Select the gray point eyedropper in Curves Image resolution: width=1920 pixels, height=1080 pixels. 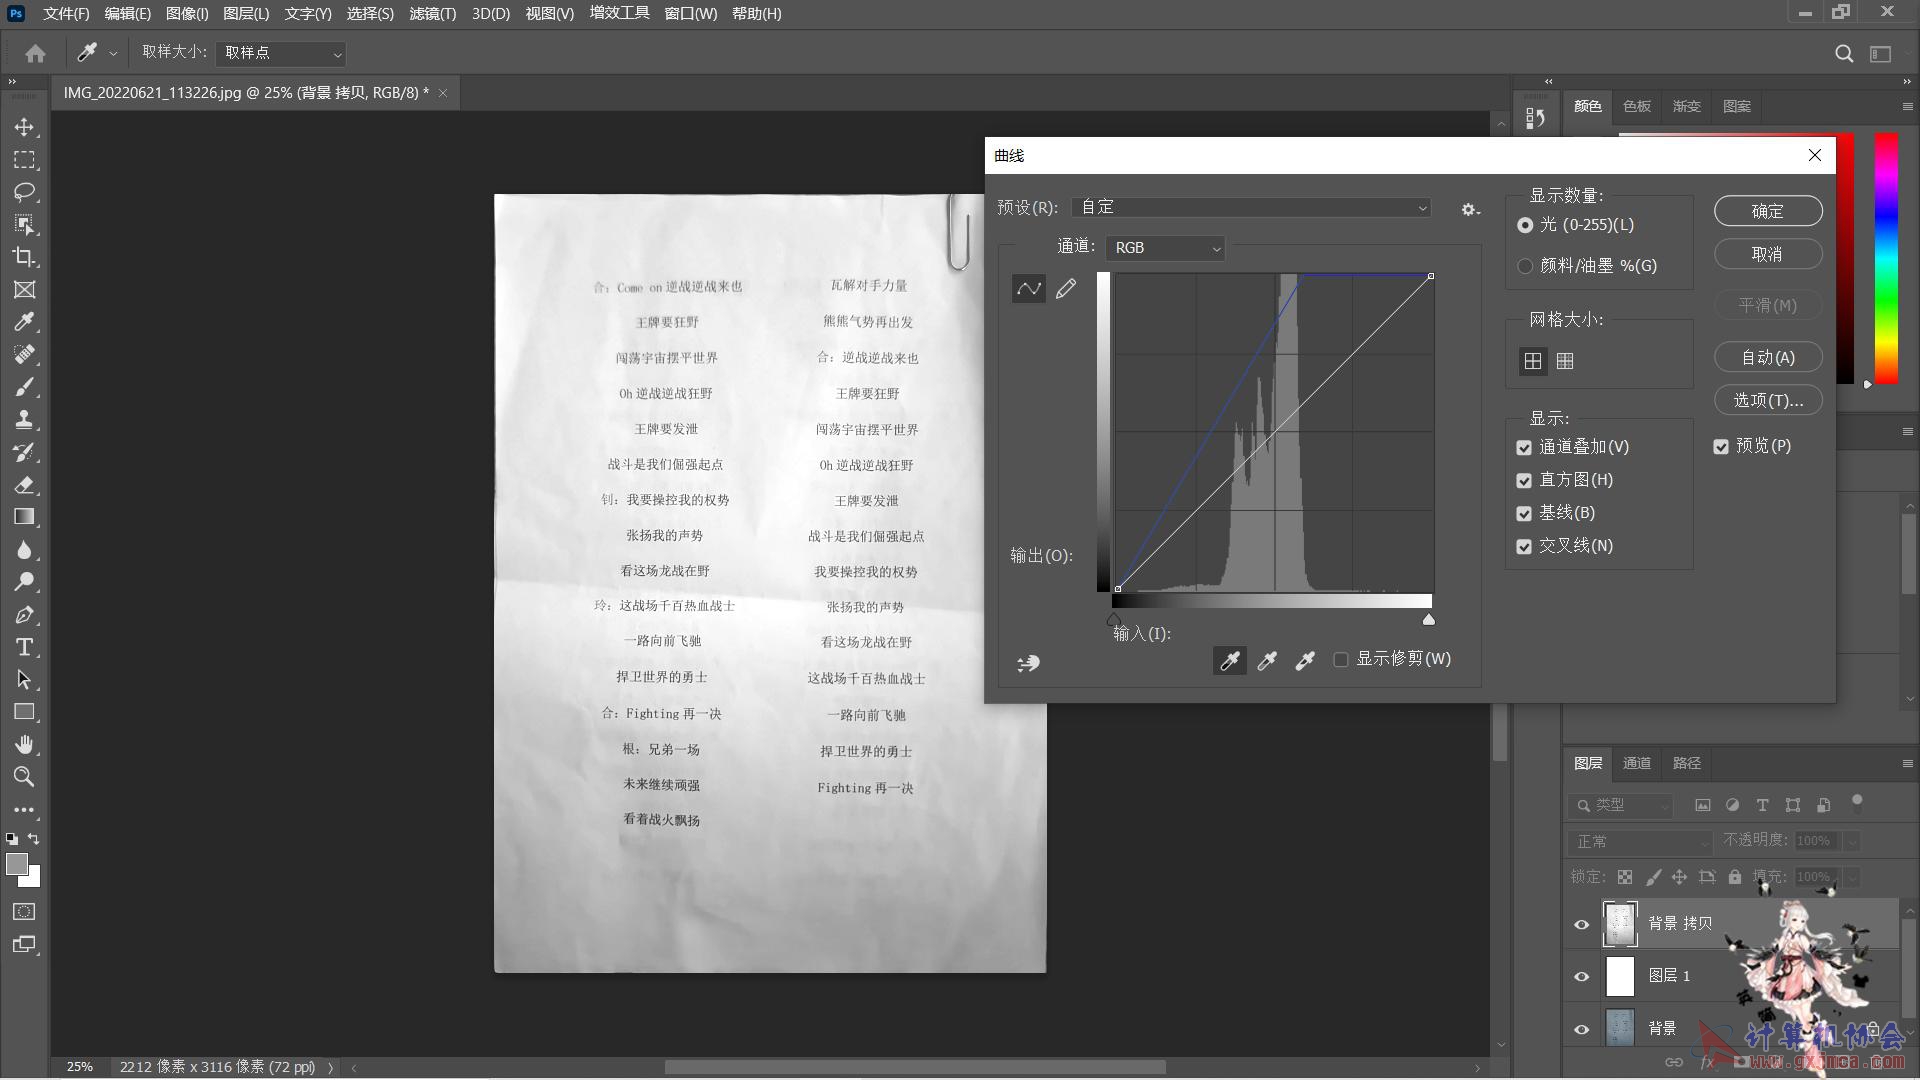pos(1267,661)
